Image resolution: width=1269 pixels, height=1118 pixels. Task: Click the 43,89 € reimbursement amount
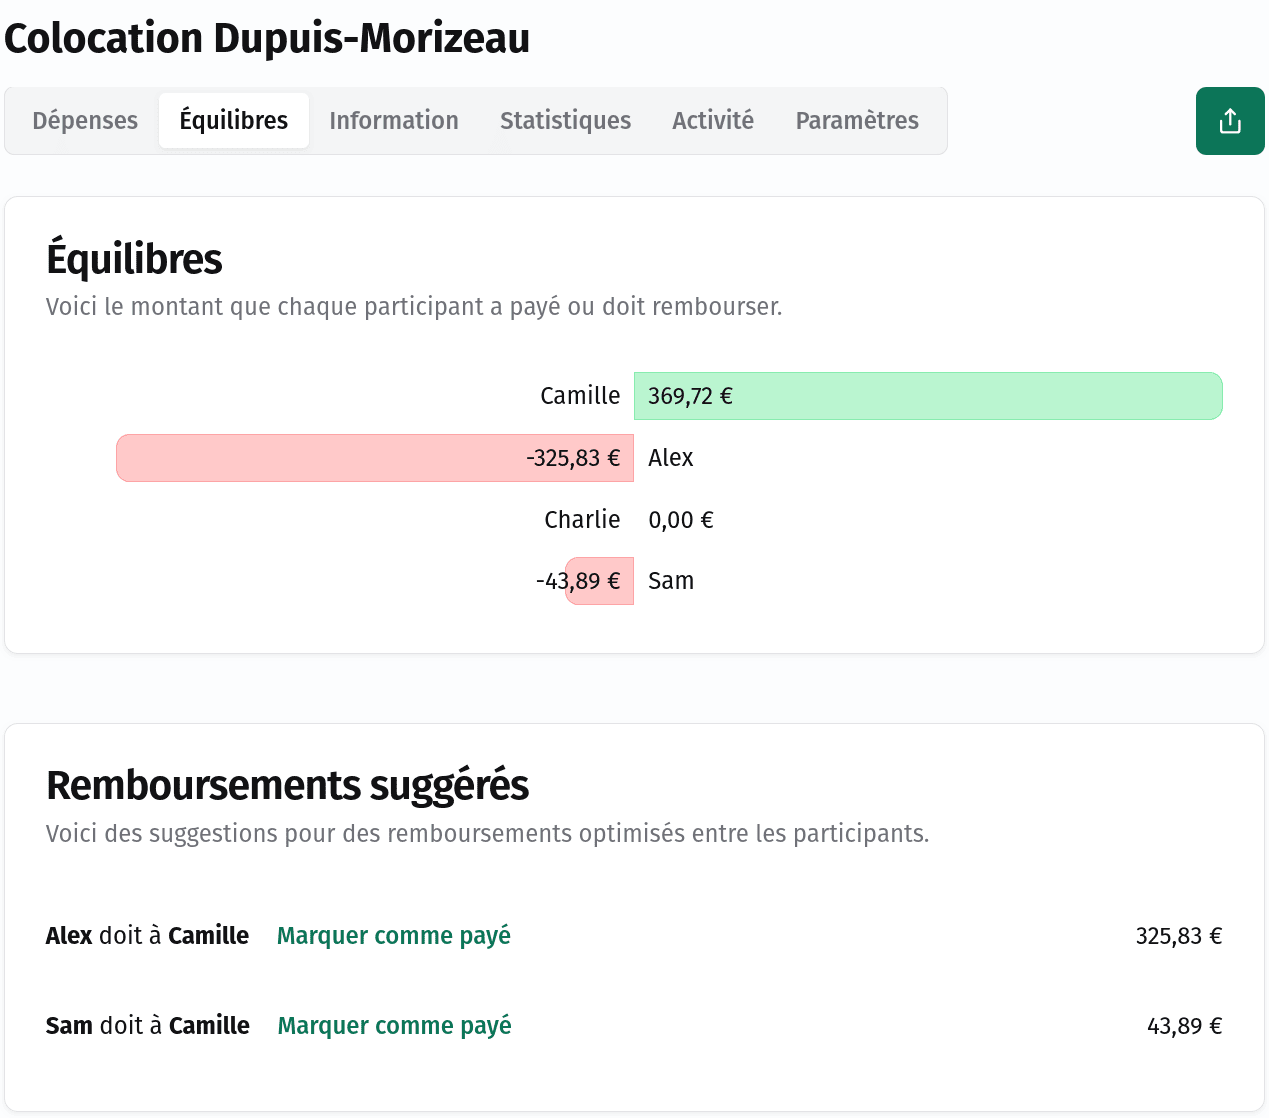(x=1184, y=1026)
